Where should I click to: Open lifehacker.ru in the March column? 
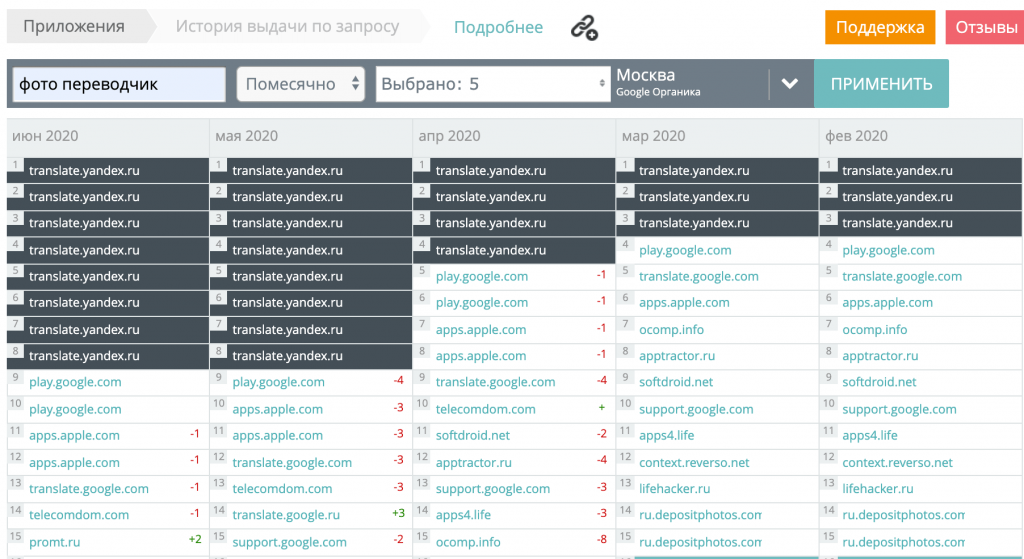(x=675, y=488)
